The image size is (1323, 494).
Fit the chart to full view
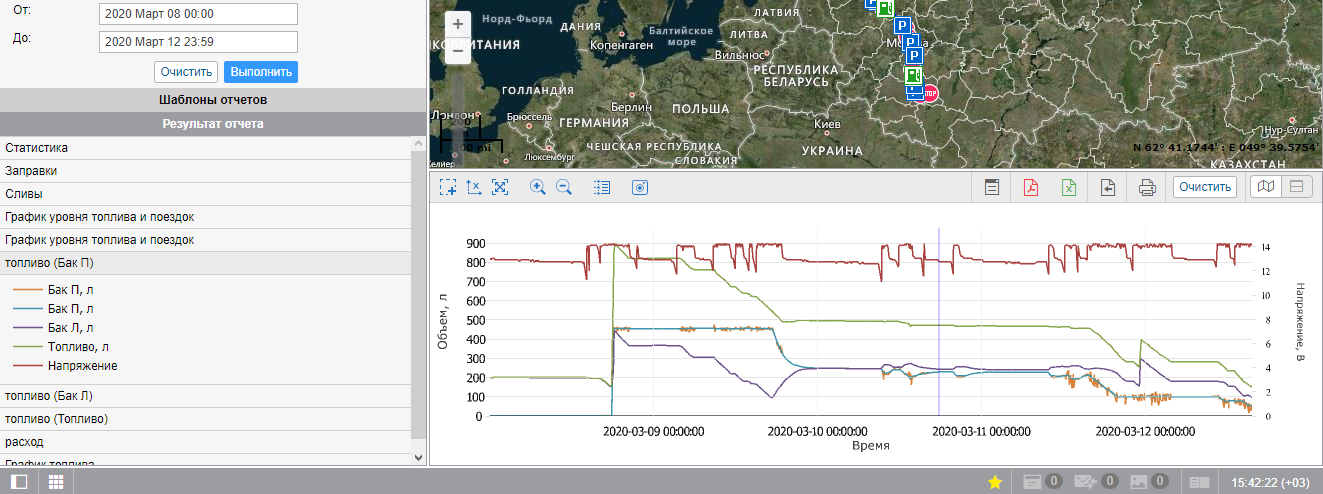(500, 187)
